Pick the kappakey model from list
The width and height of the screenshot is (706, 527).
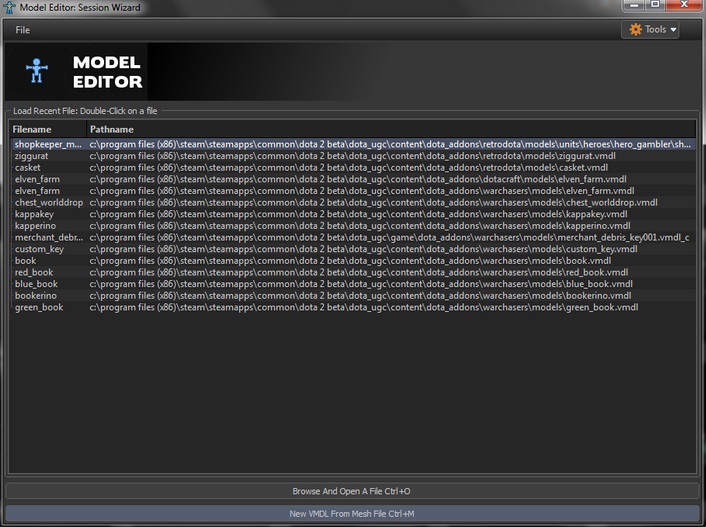pos(35,214)
